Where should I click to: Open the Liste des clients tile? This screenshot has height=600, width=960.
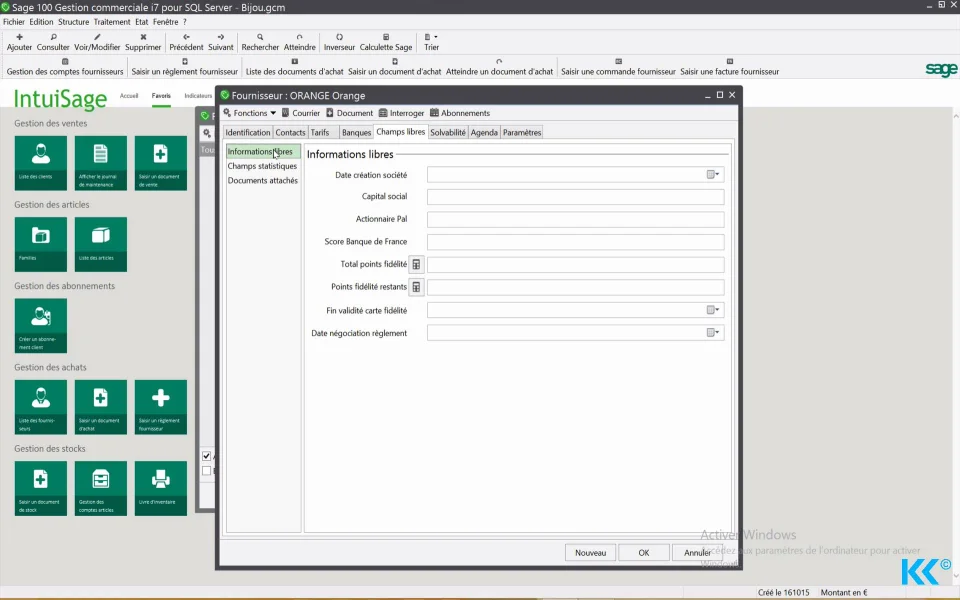(x=41, y=163)
